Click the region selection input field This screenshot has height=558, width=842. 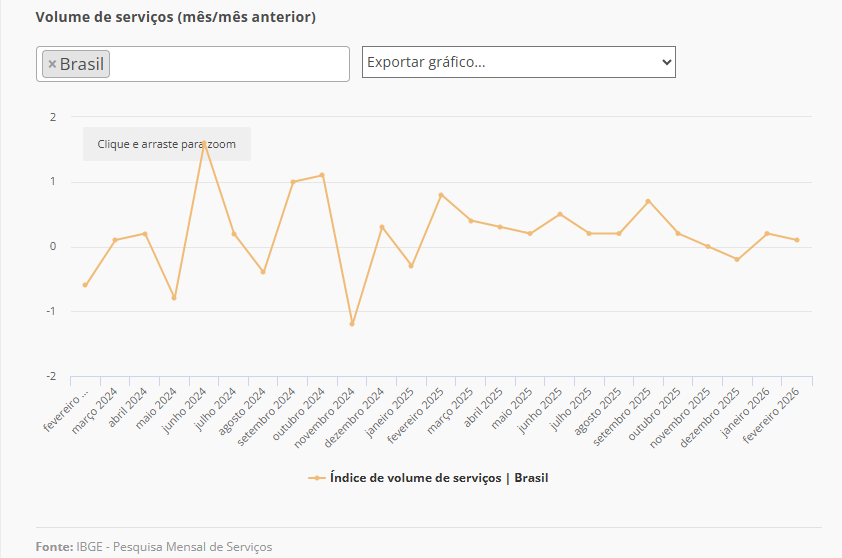tap(230, 64)
